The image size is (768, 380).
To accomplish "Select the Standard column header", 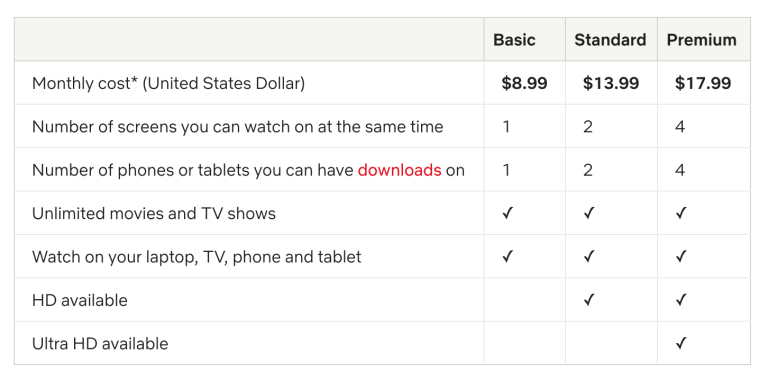I will coord(610,40).
